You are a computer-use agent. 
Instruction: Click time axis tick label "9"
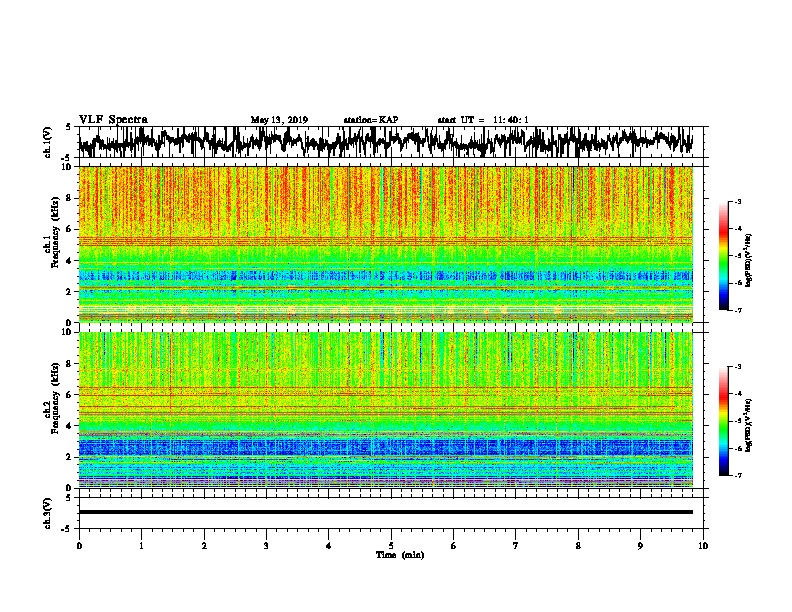pyautogui.click(x=640, y=546)
